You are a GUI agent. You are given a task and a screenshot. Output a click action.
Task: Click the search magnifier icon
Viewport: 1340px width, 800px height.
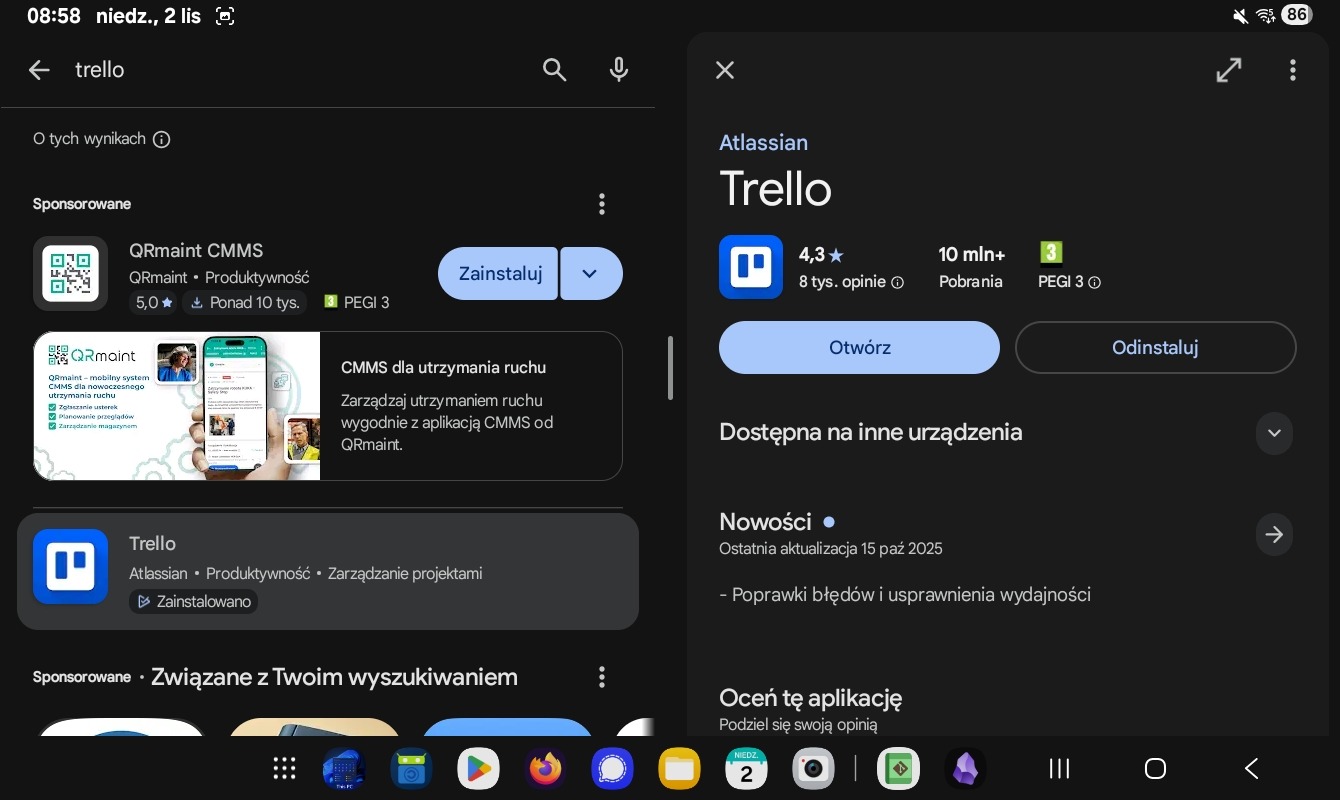click(x=554, y=70)
